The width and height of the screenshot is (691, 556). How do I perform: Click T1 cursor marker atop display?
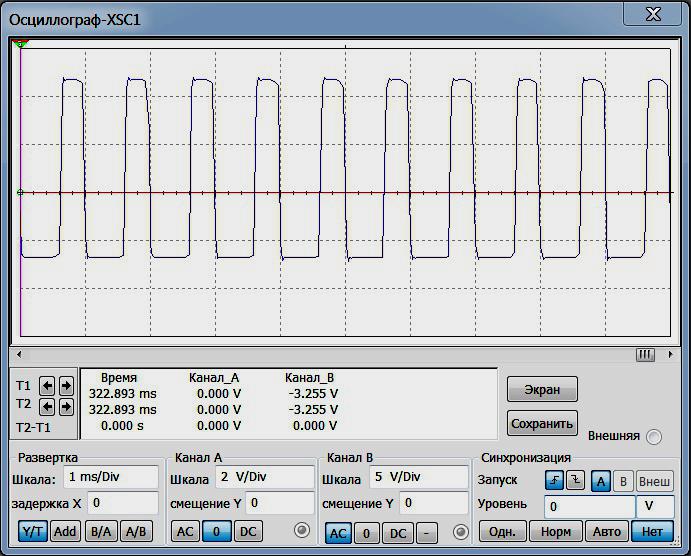click(x=20, y=43)
